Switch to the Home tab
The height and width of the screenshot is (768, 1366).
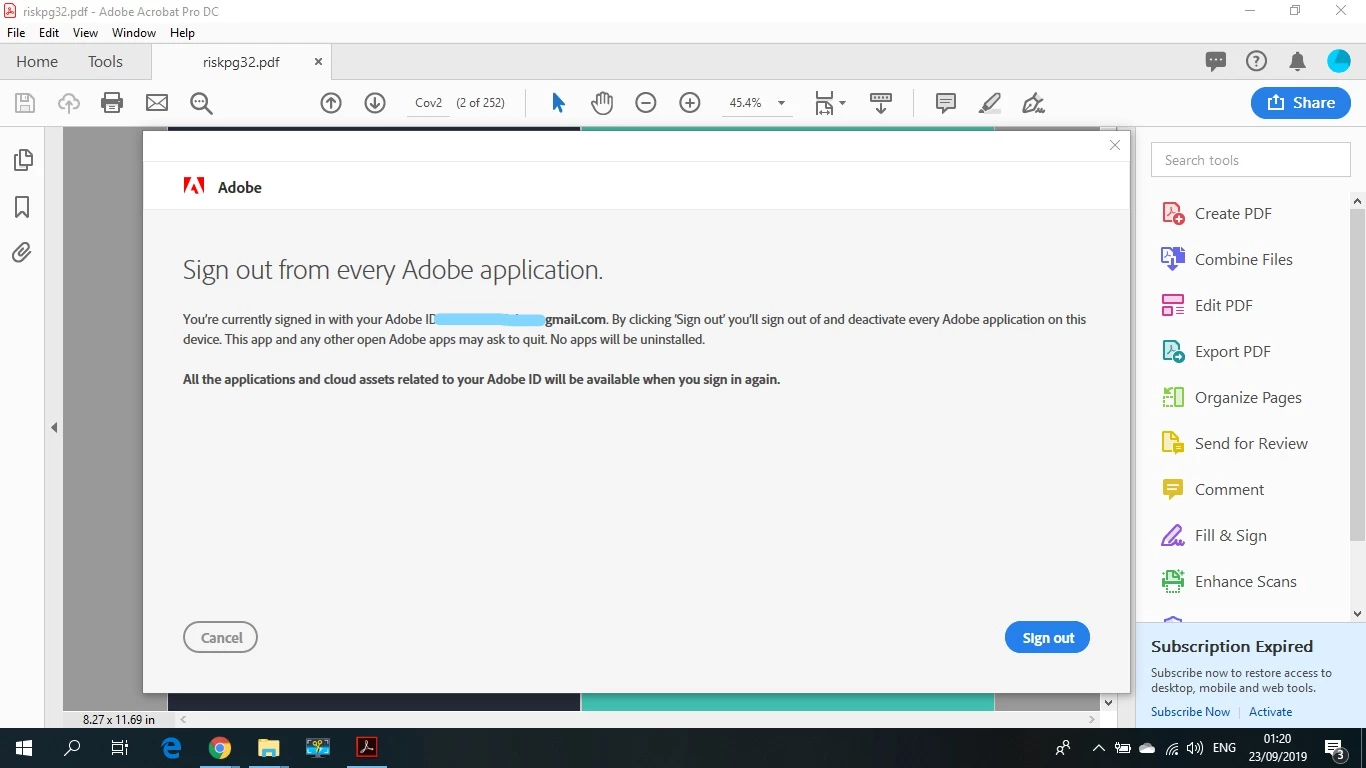point(37,61)
